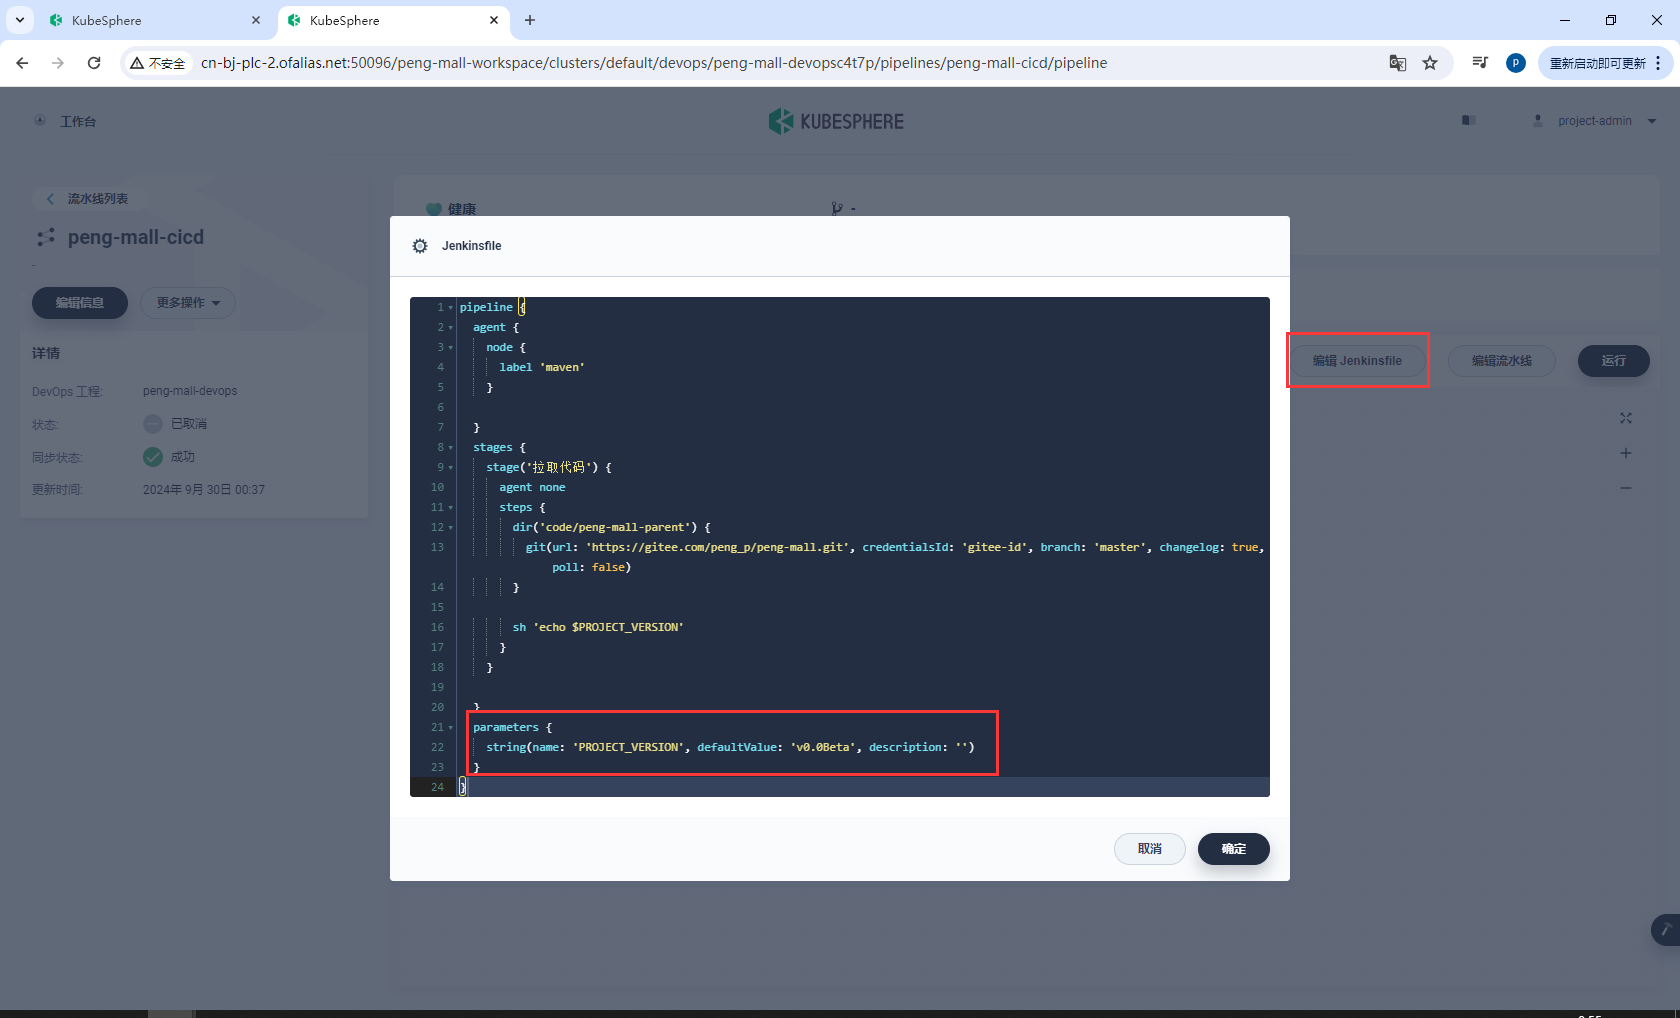Viewport: 1680px width, 1018px height.
Task: Click the 健康 health heart icon
Action: [x=433, y=209]
